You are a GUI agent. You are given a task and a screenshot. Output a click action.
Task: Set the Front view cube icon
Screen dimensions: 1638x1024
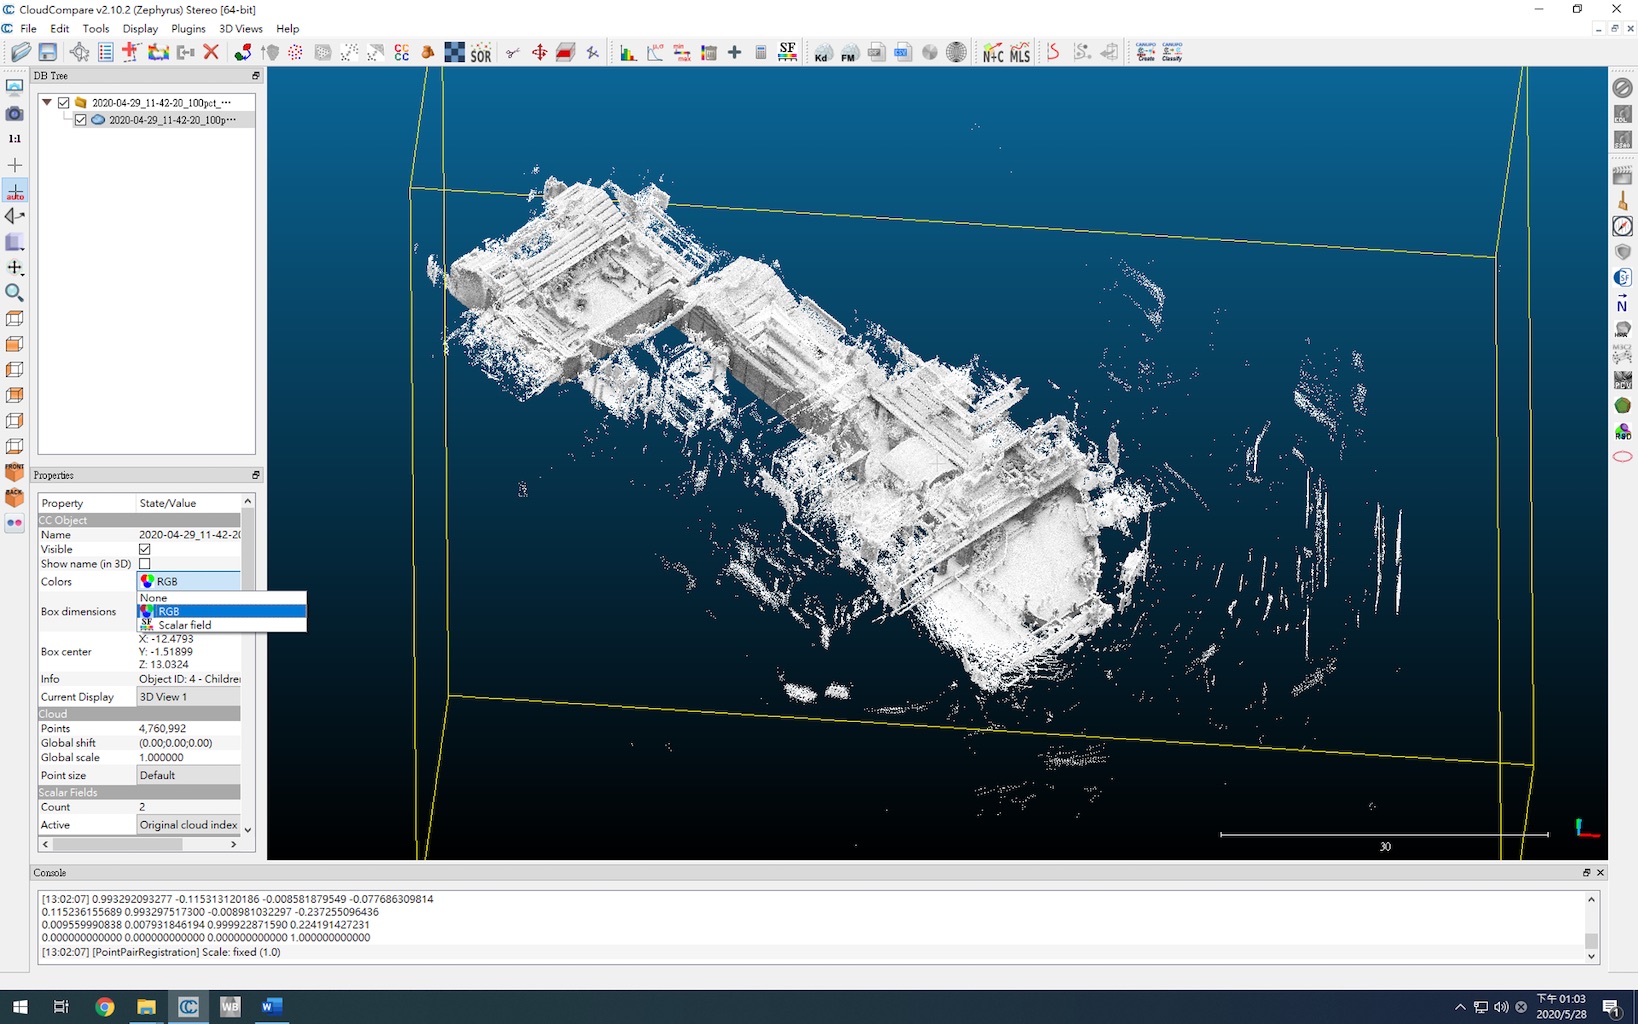(15, 344)
